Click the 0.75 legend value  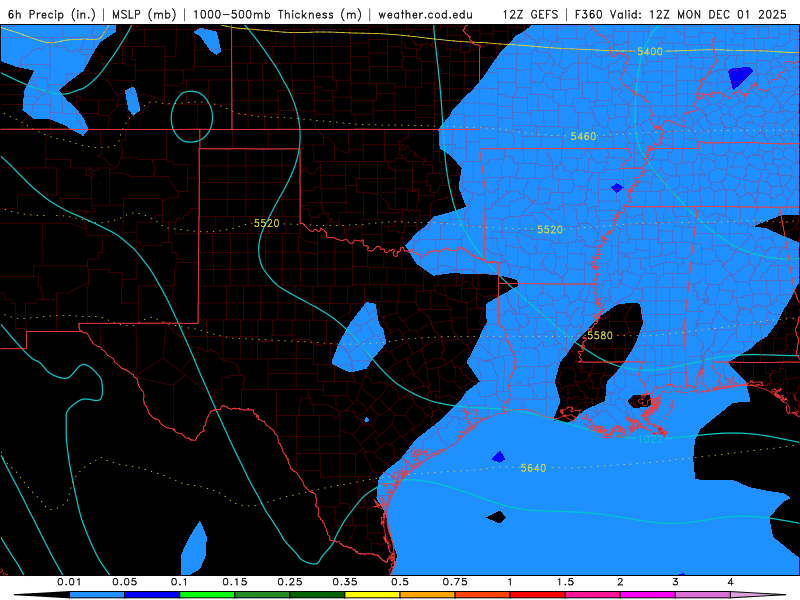(x=455, y=582)
